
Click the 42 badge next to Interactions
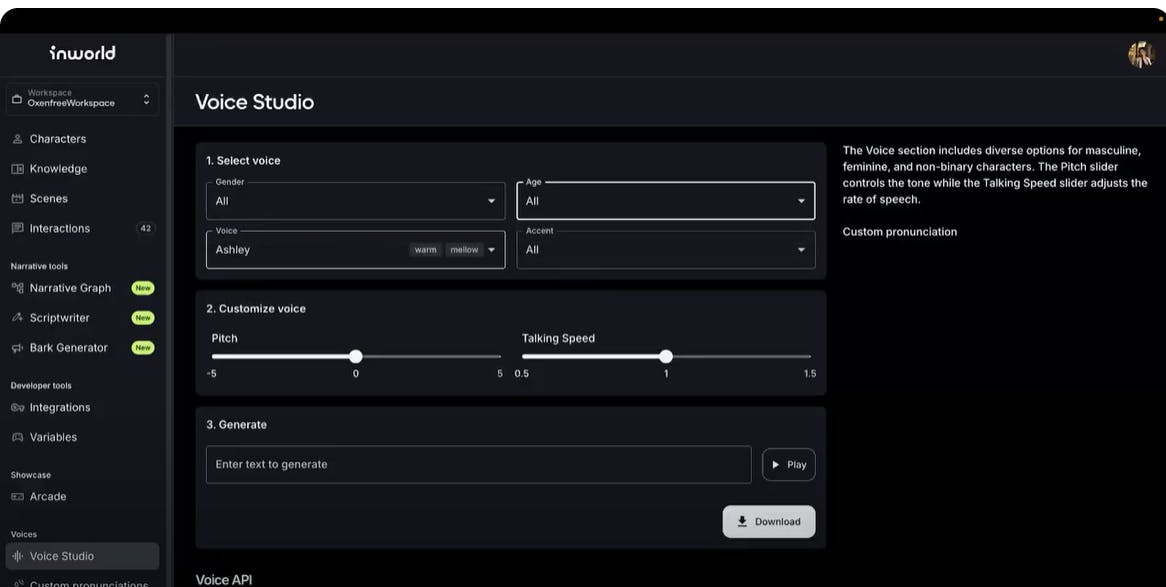146,228
